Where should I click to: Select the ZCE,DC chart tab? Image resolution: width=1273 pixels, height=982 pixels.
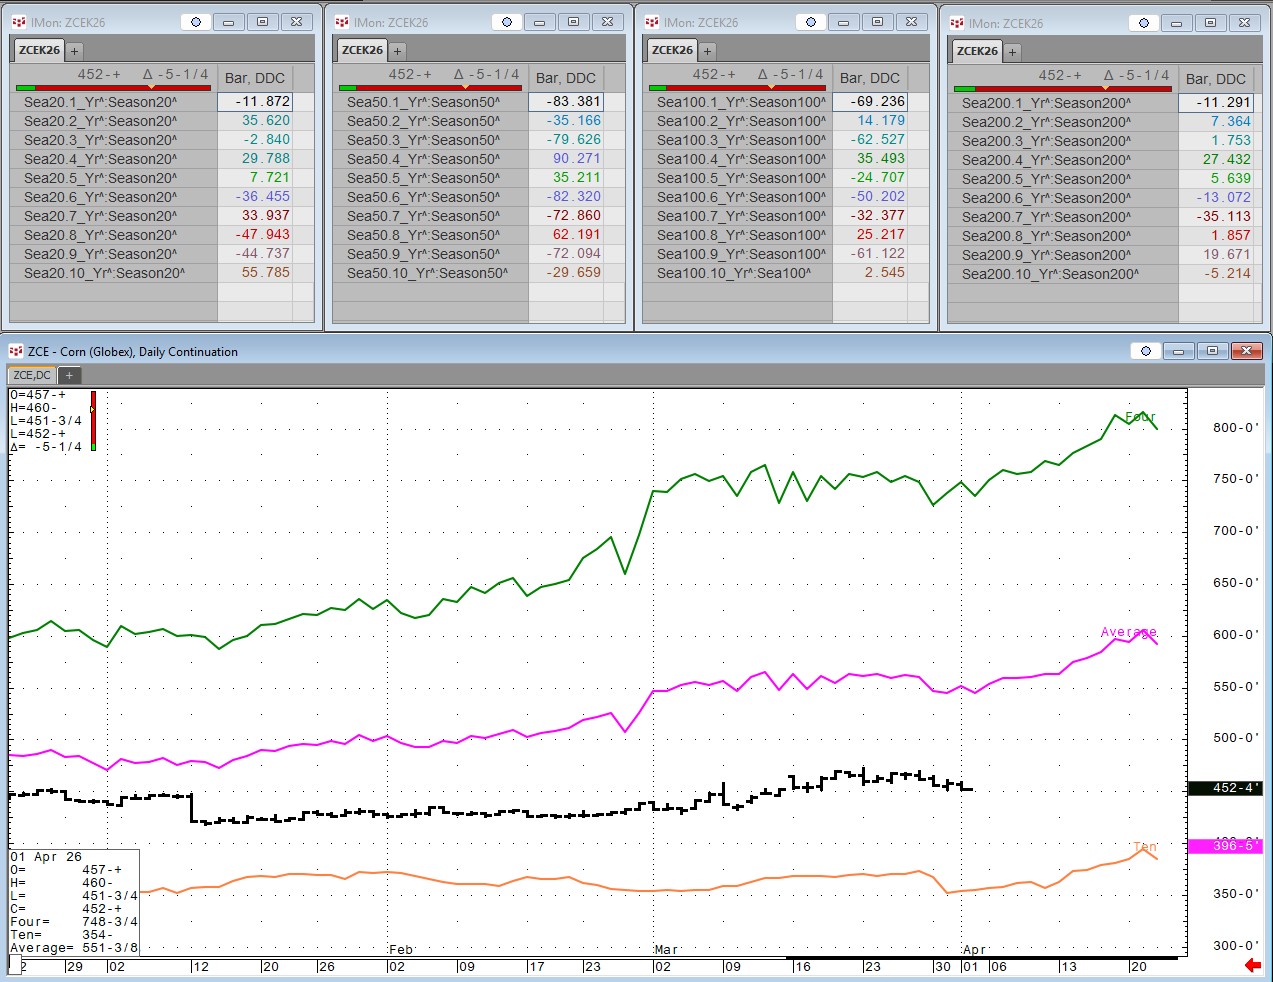pos(32,375)
